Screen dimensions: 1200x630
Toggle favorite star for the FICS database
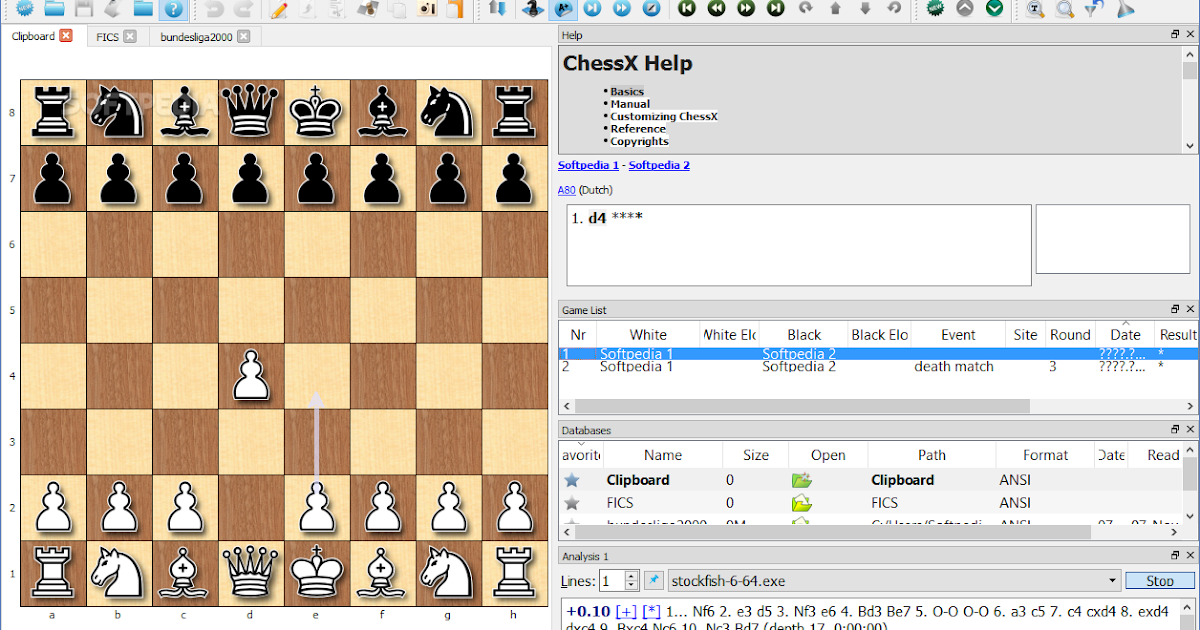571,503
